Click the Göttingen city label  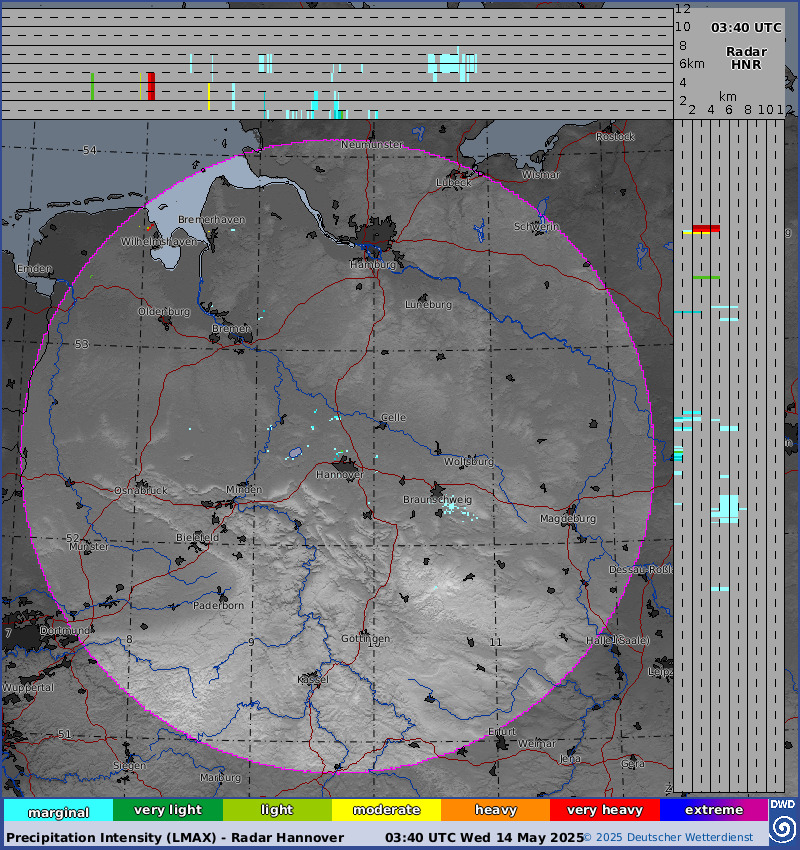[x=365, y=639]
